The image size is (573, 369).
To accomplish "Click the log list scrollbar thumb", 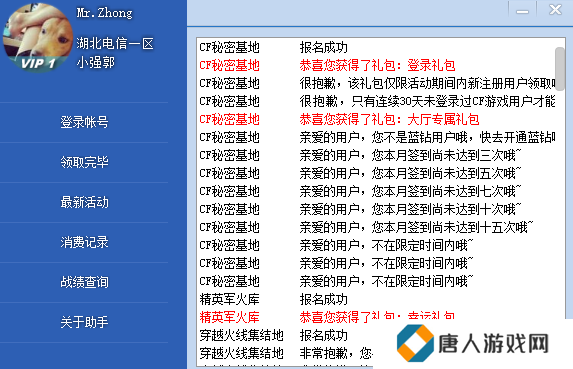I will tap(559, 69).
